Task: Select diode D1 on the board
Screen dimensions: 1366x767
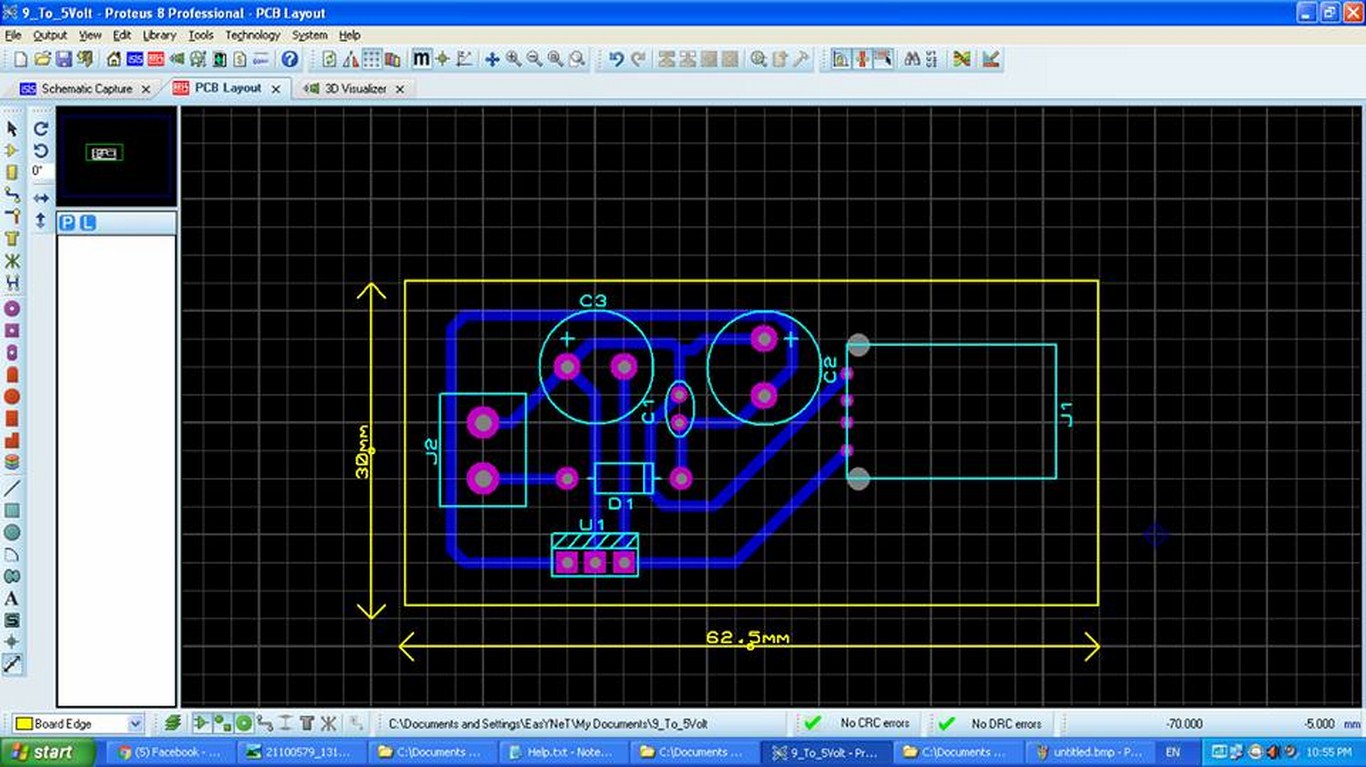Action: click(623, 479)
